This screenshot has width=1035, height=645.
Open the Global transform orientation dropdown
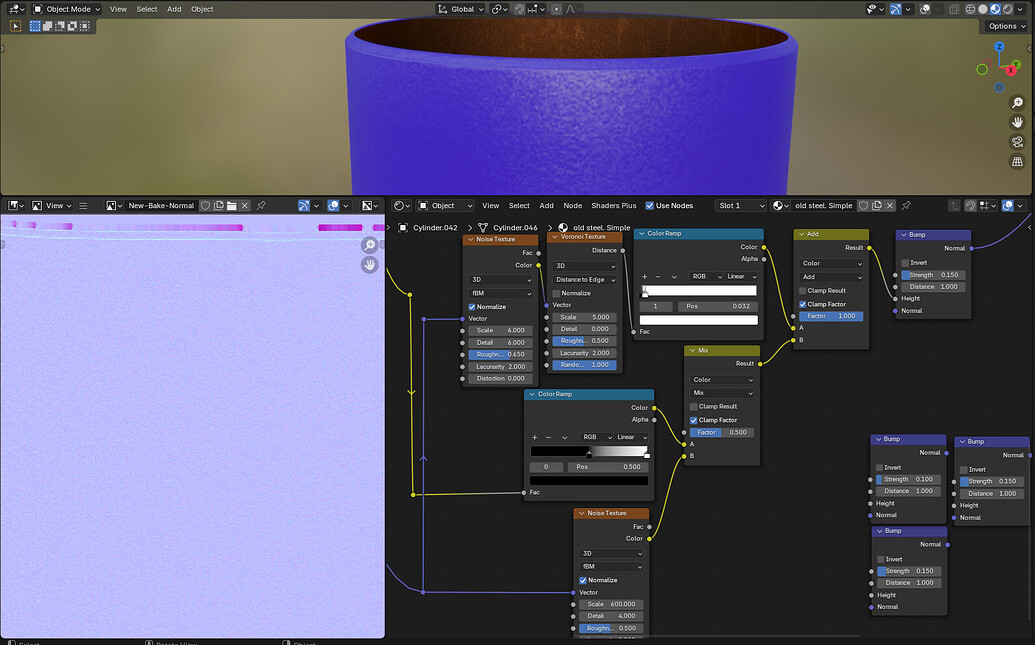(461, 9)
